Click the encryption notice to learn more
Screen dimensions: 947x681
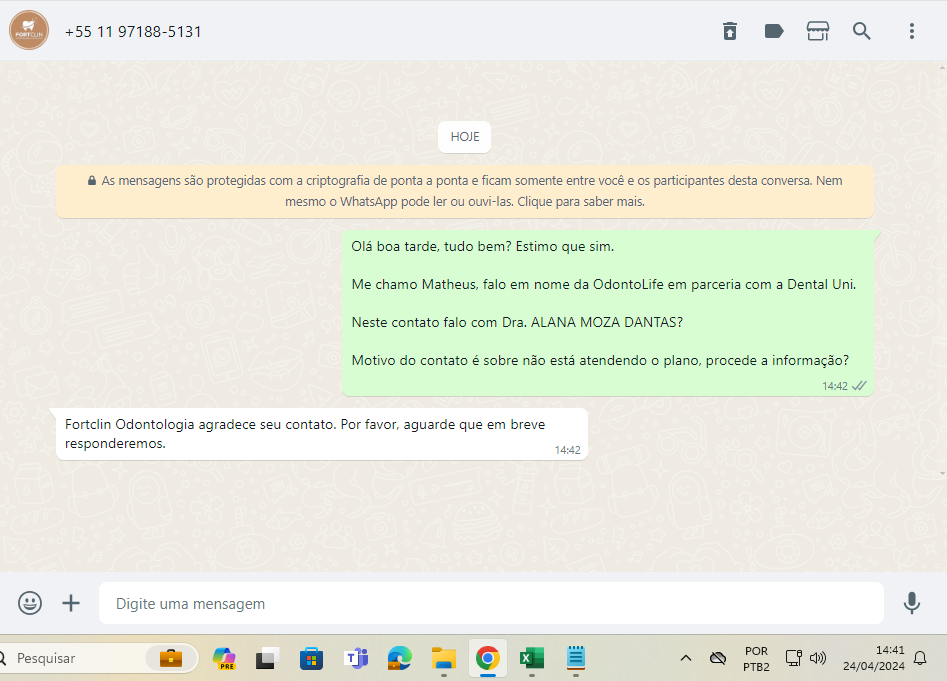pyautogui.click(x=464, y=191)
